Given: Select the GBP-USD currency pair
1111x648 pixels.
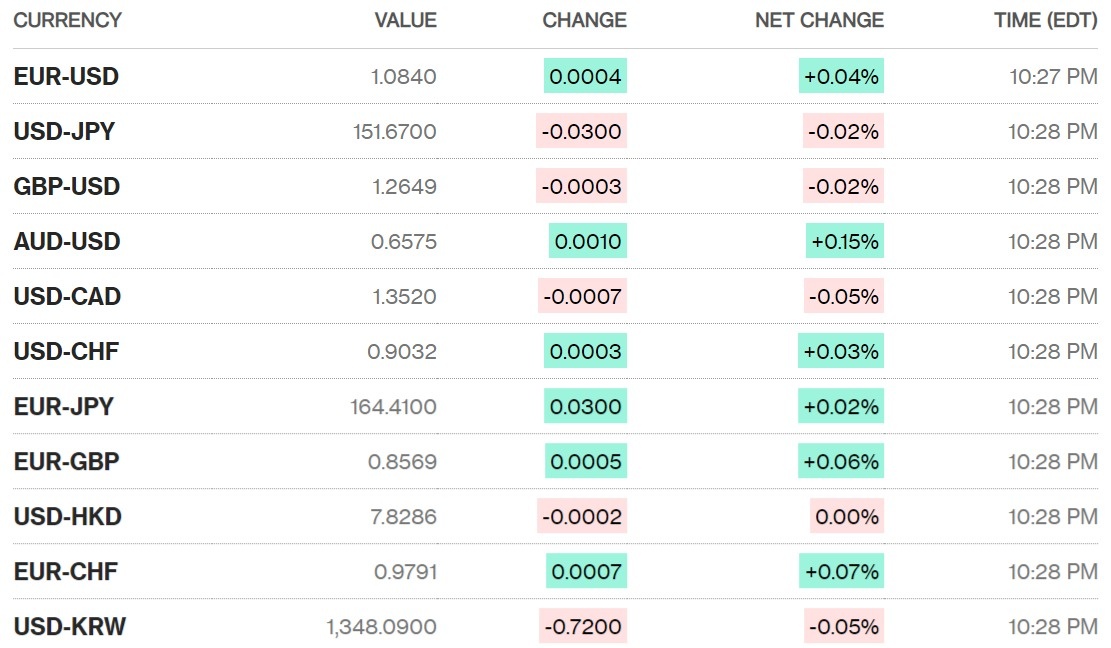Looking at the screenshot, I should pos(66,187).
